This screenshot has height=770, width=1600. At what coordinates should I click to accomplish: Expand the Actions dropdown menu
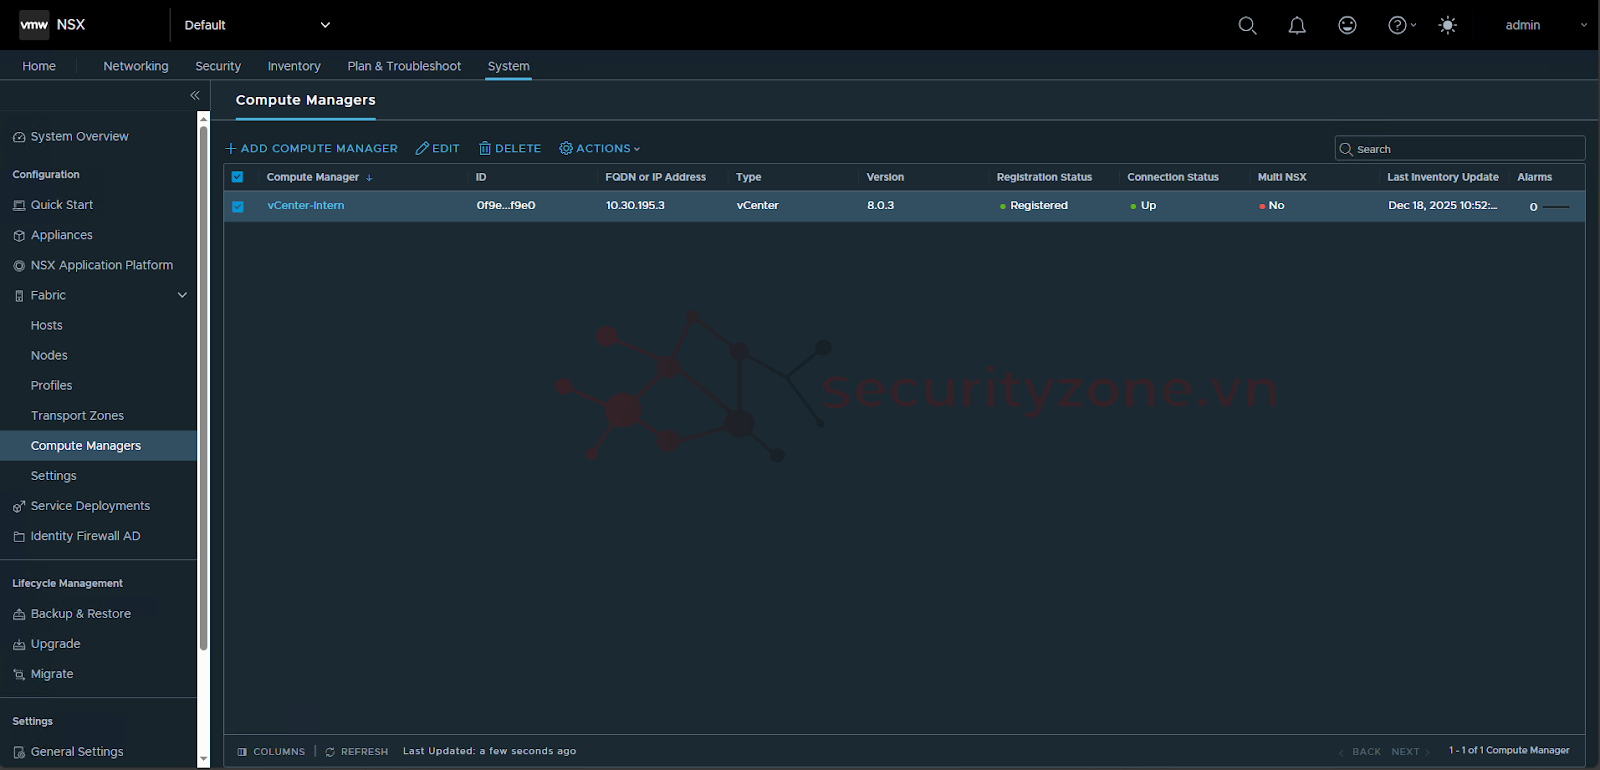pos(600,148)
